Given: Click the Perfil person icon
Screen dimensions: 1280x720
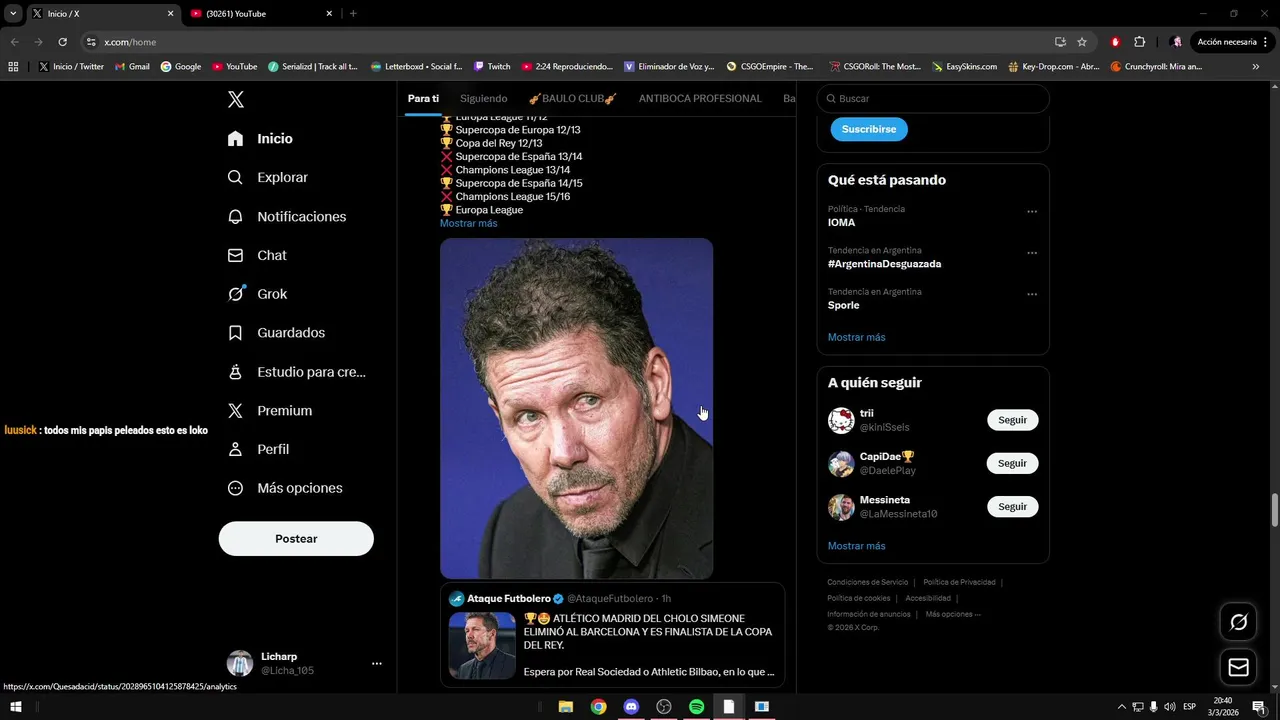Looking at the screenshot, I should tap(235, 449).
